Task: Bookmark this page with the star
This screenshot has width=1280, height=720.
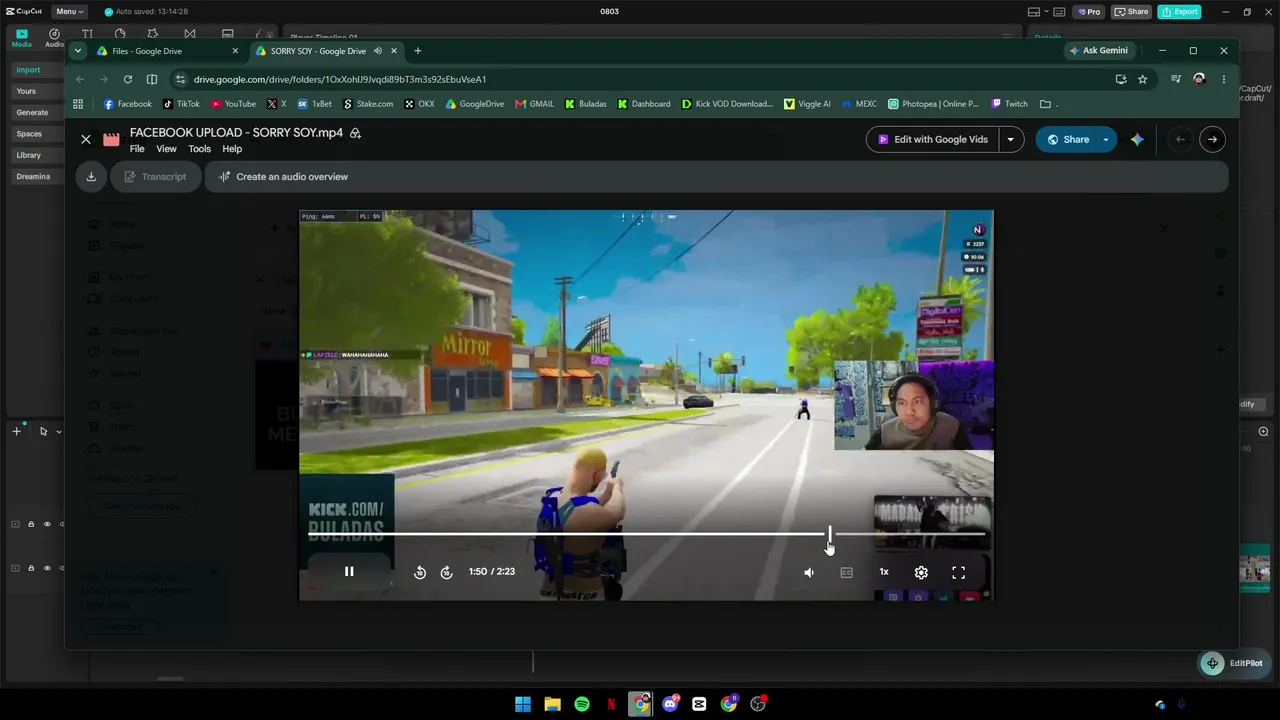Action: point(1143,79)
